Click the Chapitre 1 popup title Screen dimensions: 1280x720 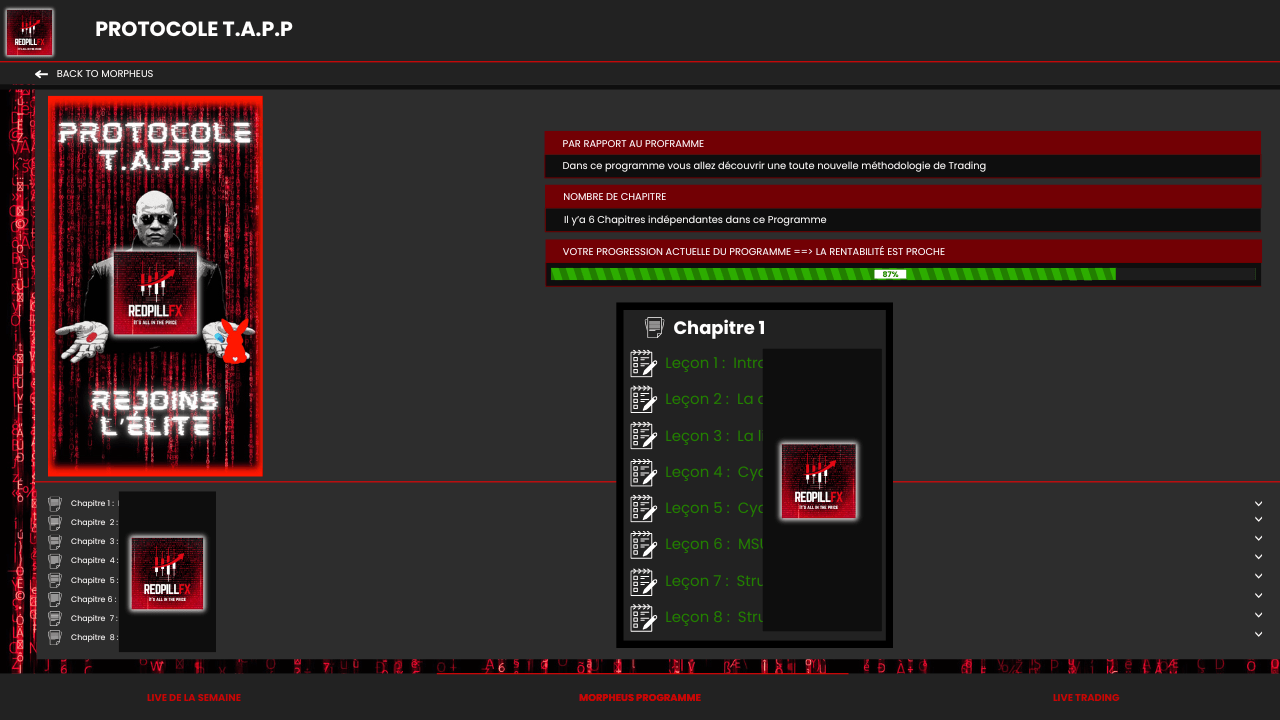pyautogui.click(x=719, y=328)
